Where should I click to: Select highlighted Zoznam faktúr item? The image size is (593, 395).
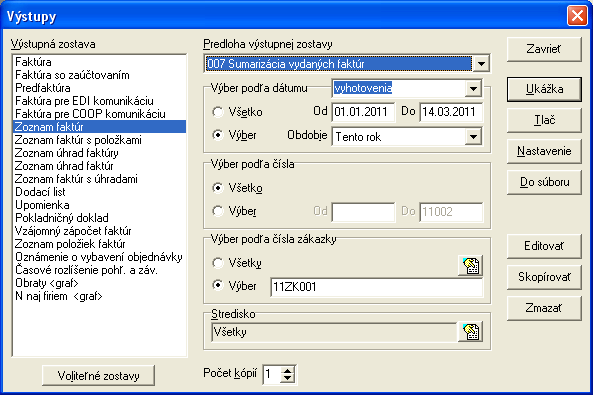point(99,127)
